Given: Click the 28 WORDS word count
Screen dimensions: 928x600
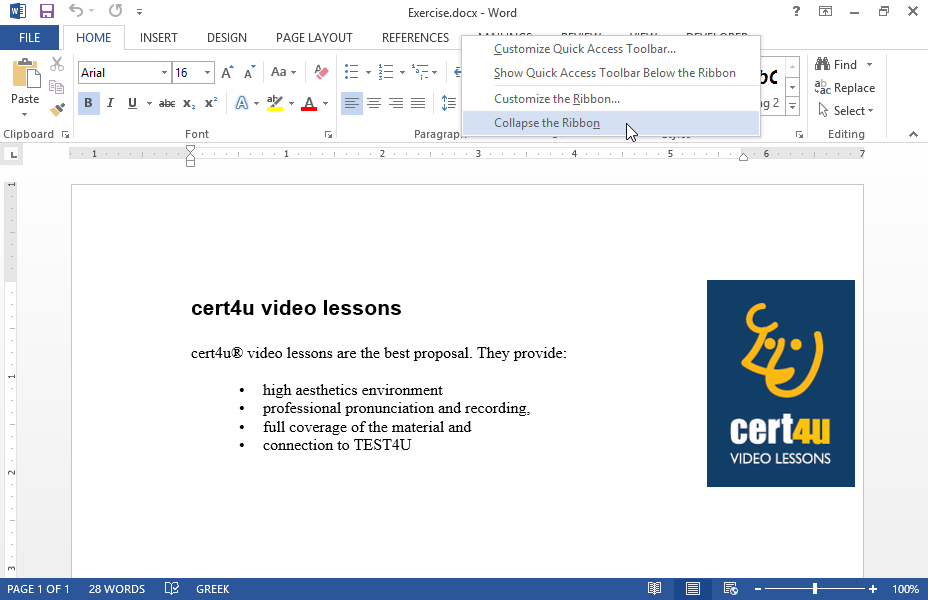Looking at the screenshot, I should pos(117,589).
